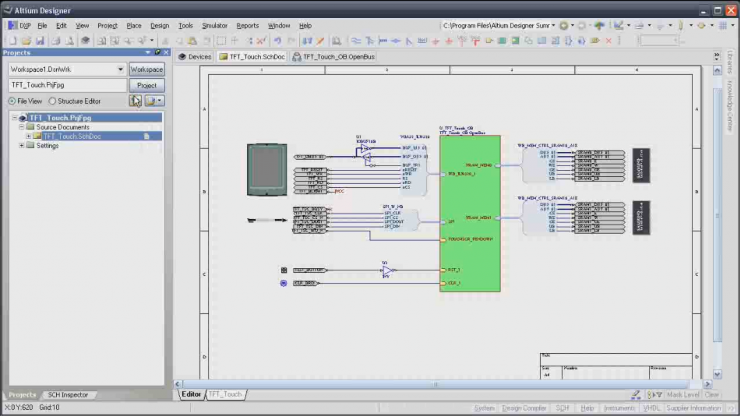
Task: Pin the Projects panel with the pin icon
Action: [157, 52]
